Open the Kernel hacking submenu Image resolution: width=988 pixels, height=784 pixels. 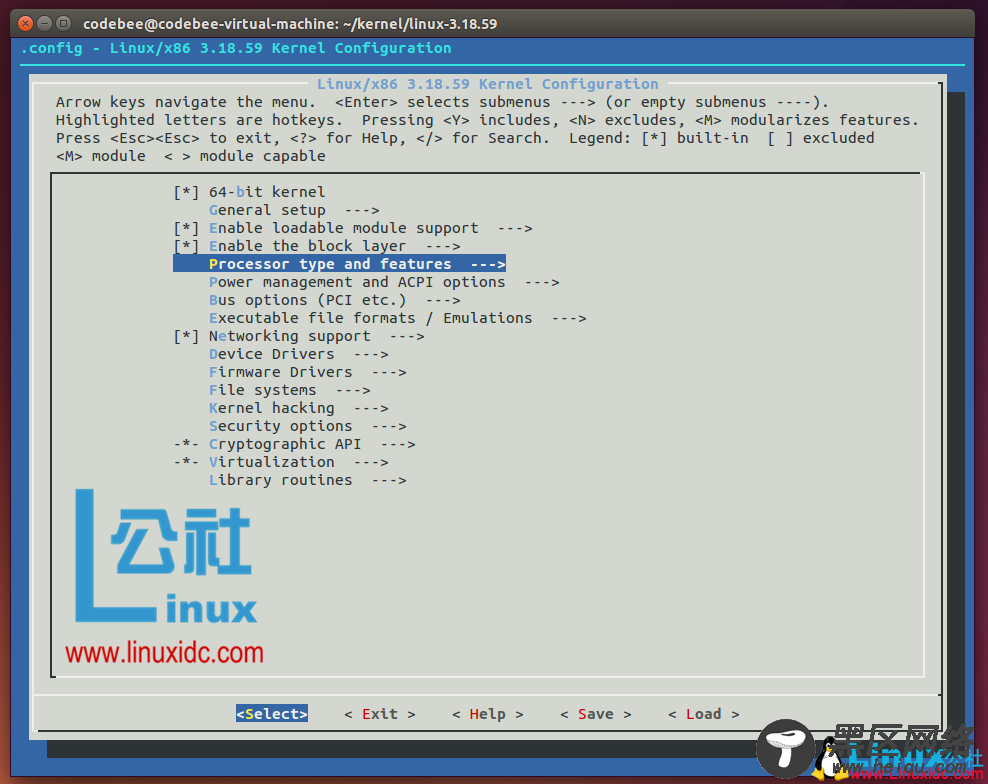pyautogui.click(x=272, y=408)
